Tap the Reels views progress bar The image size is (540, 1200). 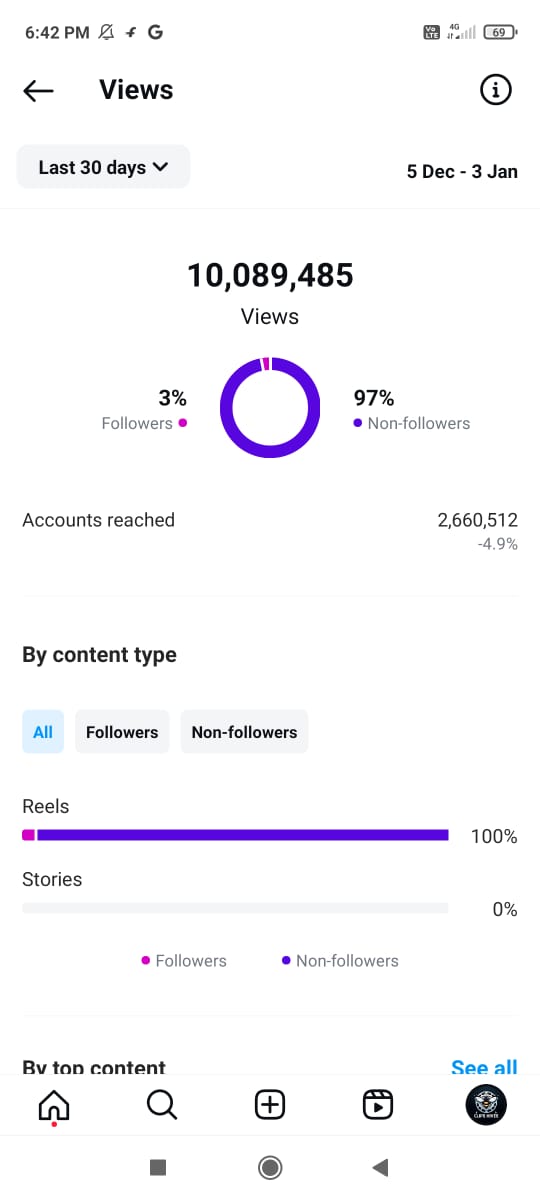[x=235, y=835]
